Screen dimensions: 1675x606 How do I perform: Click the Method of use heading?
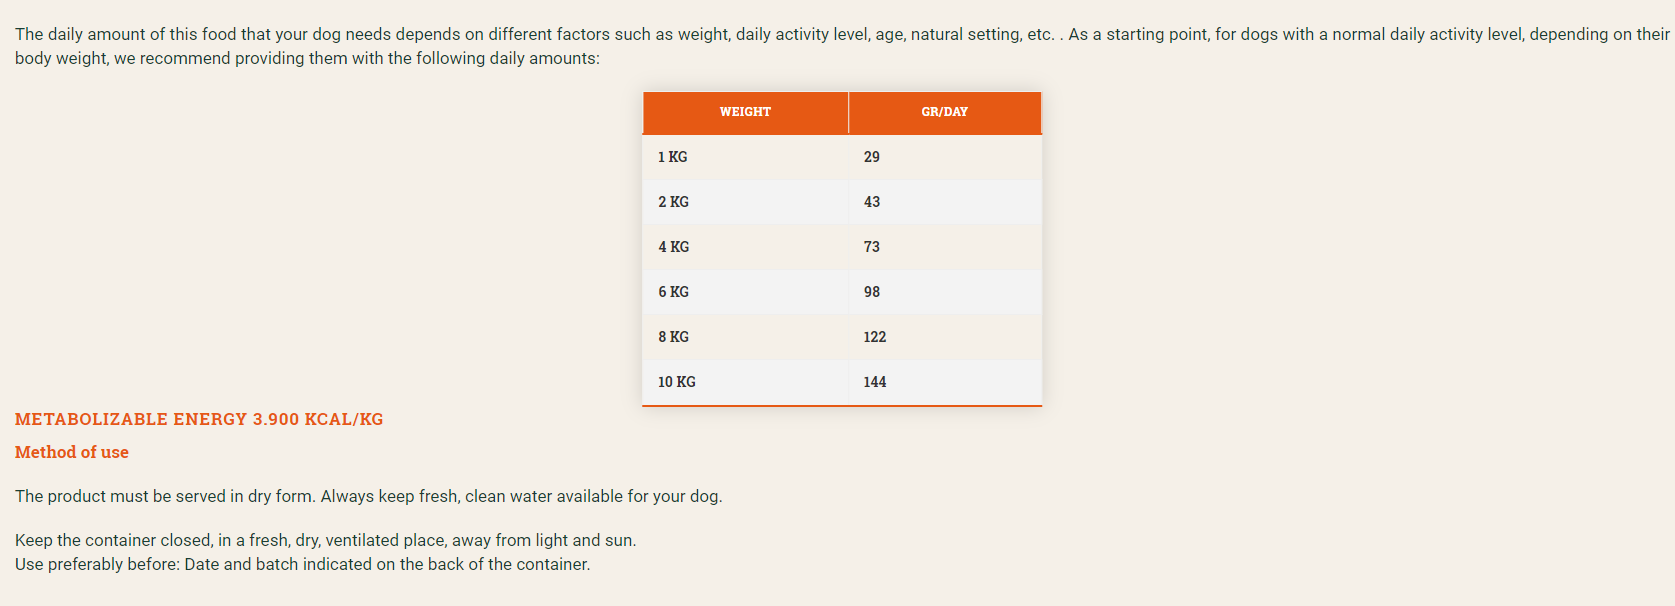[72, 452]
